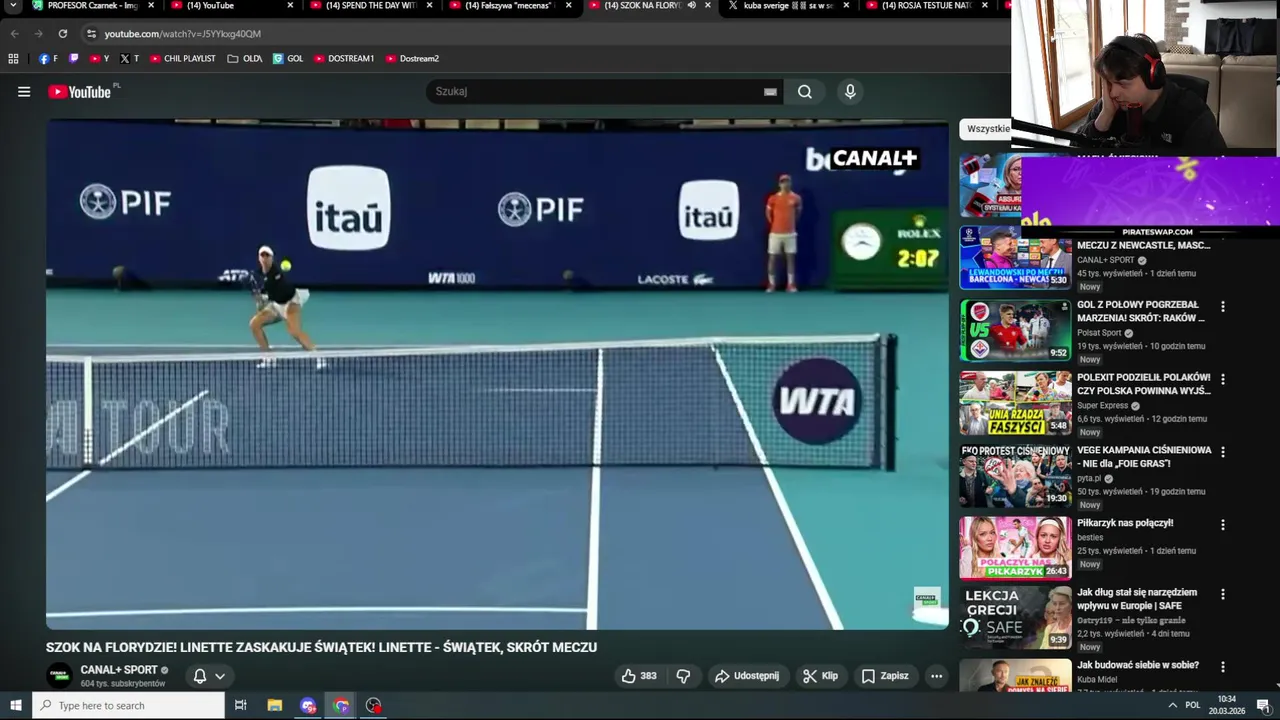The height and width of the screenshot is (720, 1280).
Task: Open DOSTREAM1 bookmark
Action: (x=344, y=59)
